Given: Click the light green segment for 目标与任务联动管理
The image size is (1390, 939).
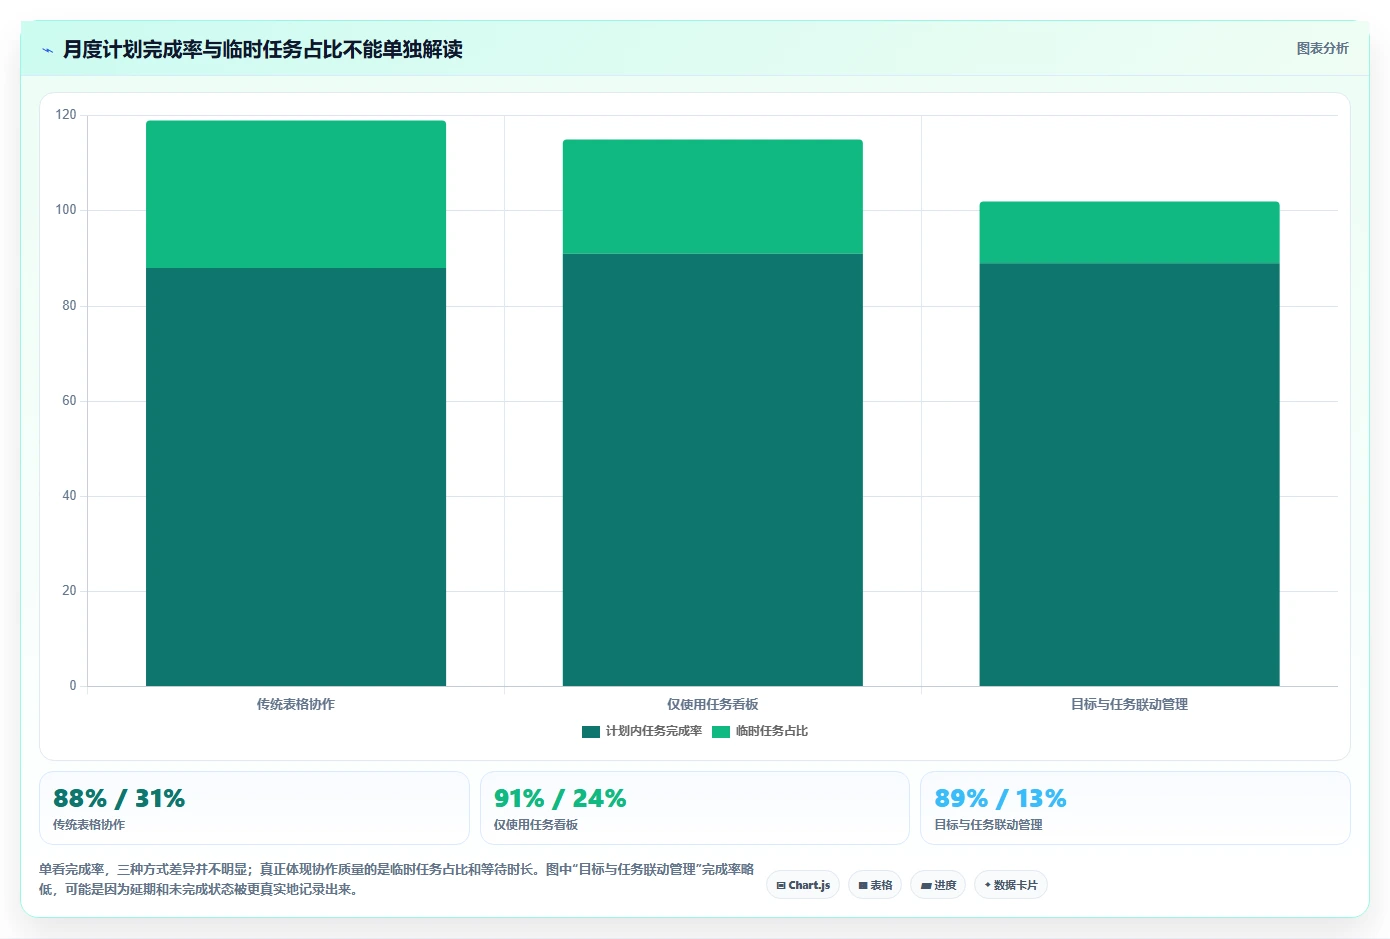Looking at the screenshot, I should point(1129,233).
